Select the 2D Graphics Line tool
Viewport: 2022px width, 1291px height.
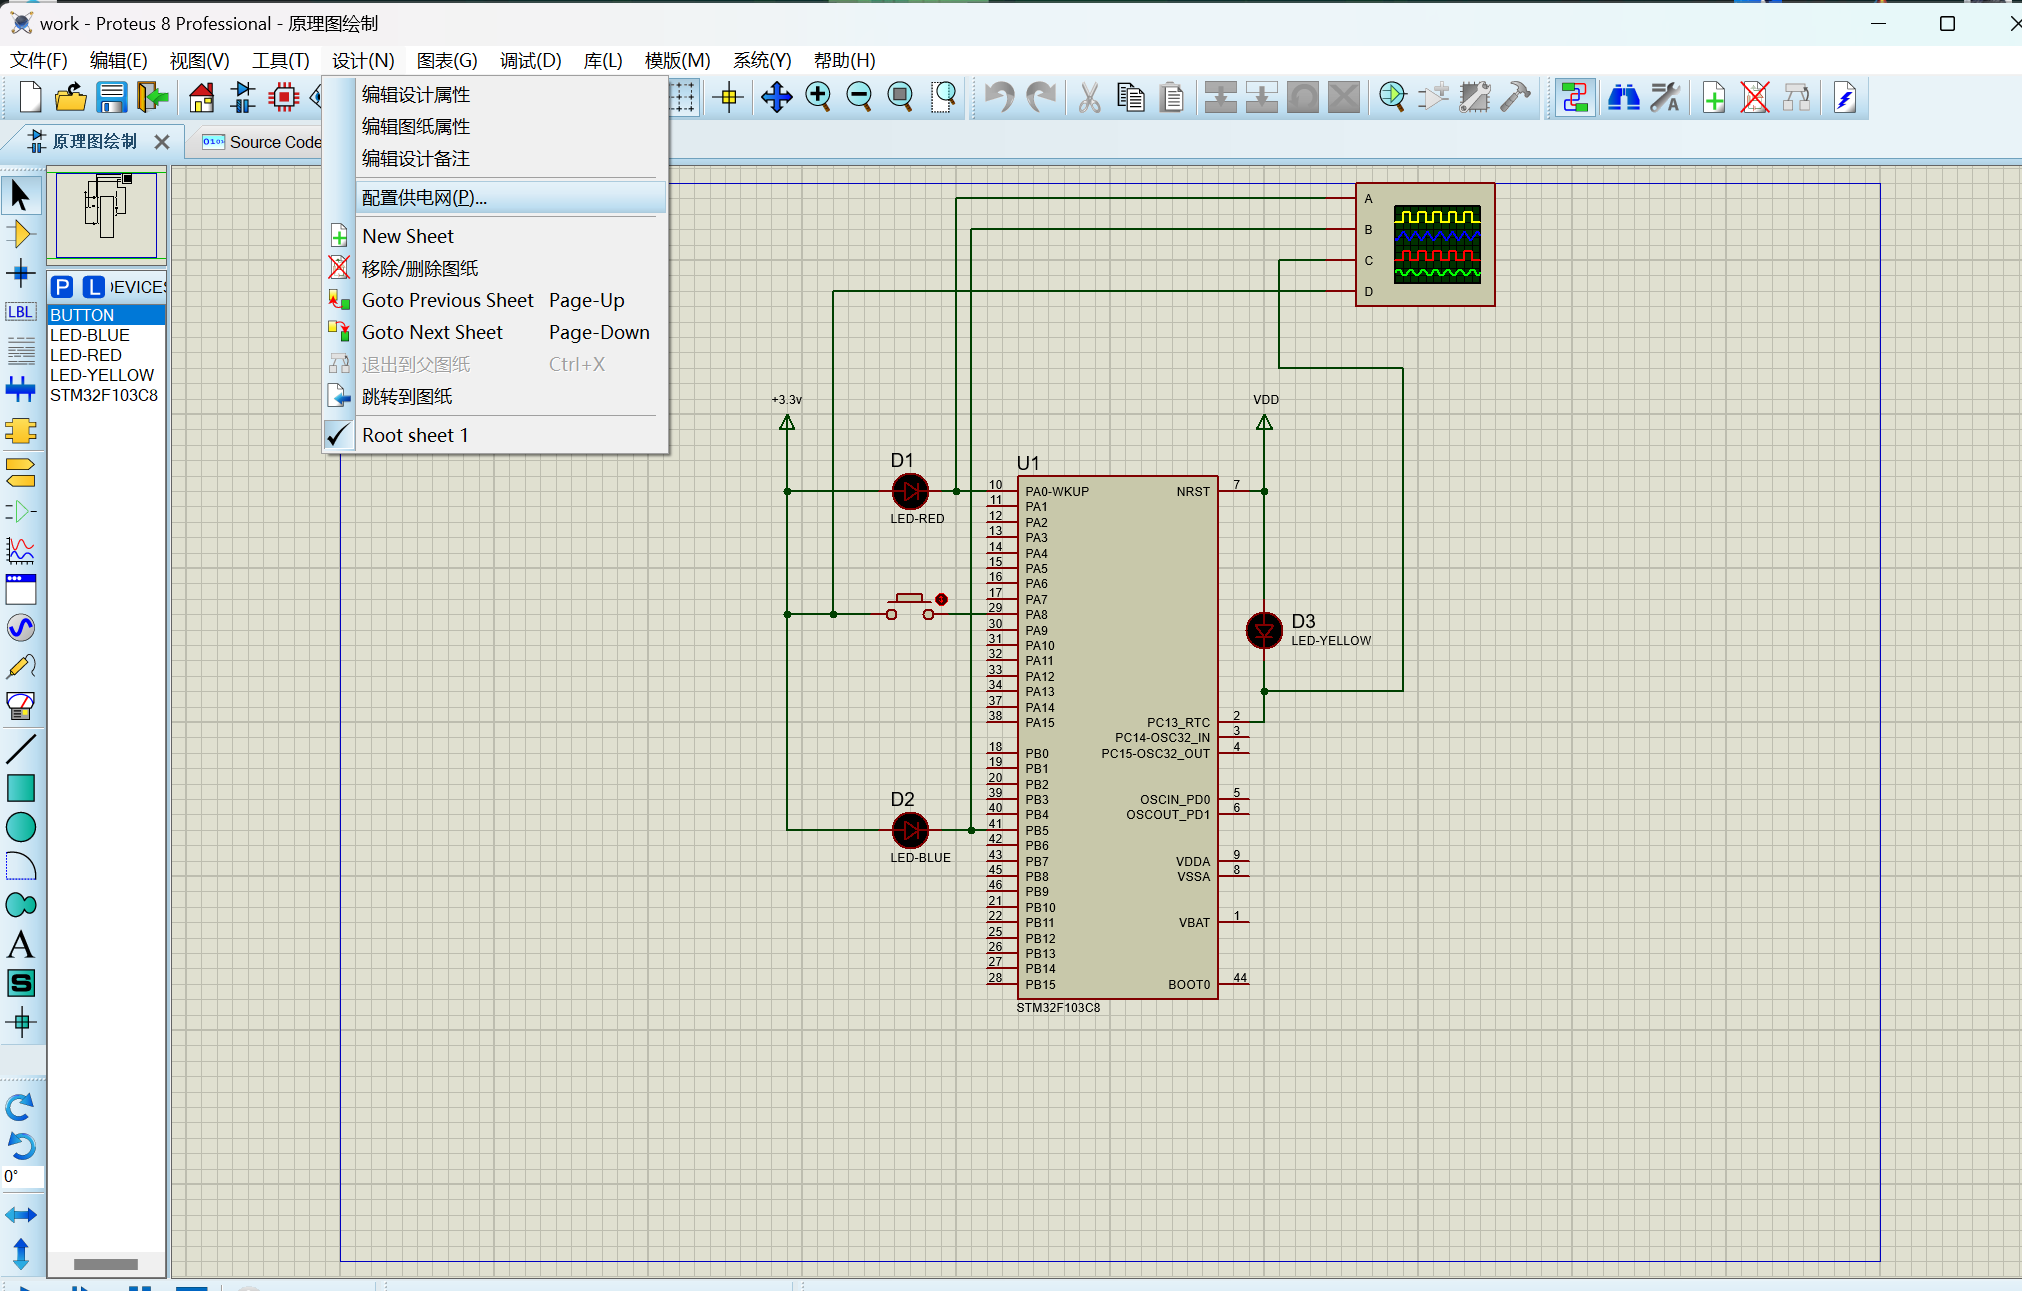[x=20, y=748]
